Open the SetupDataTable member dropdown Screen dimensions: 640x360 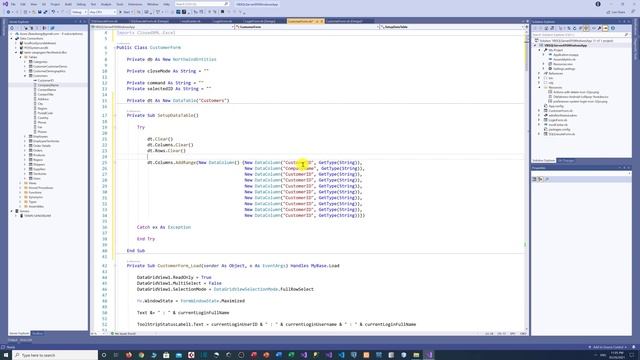[452, 27]
